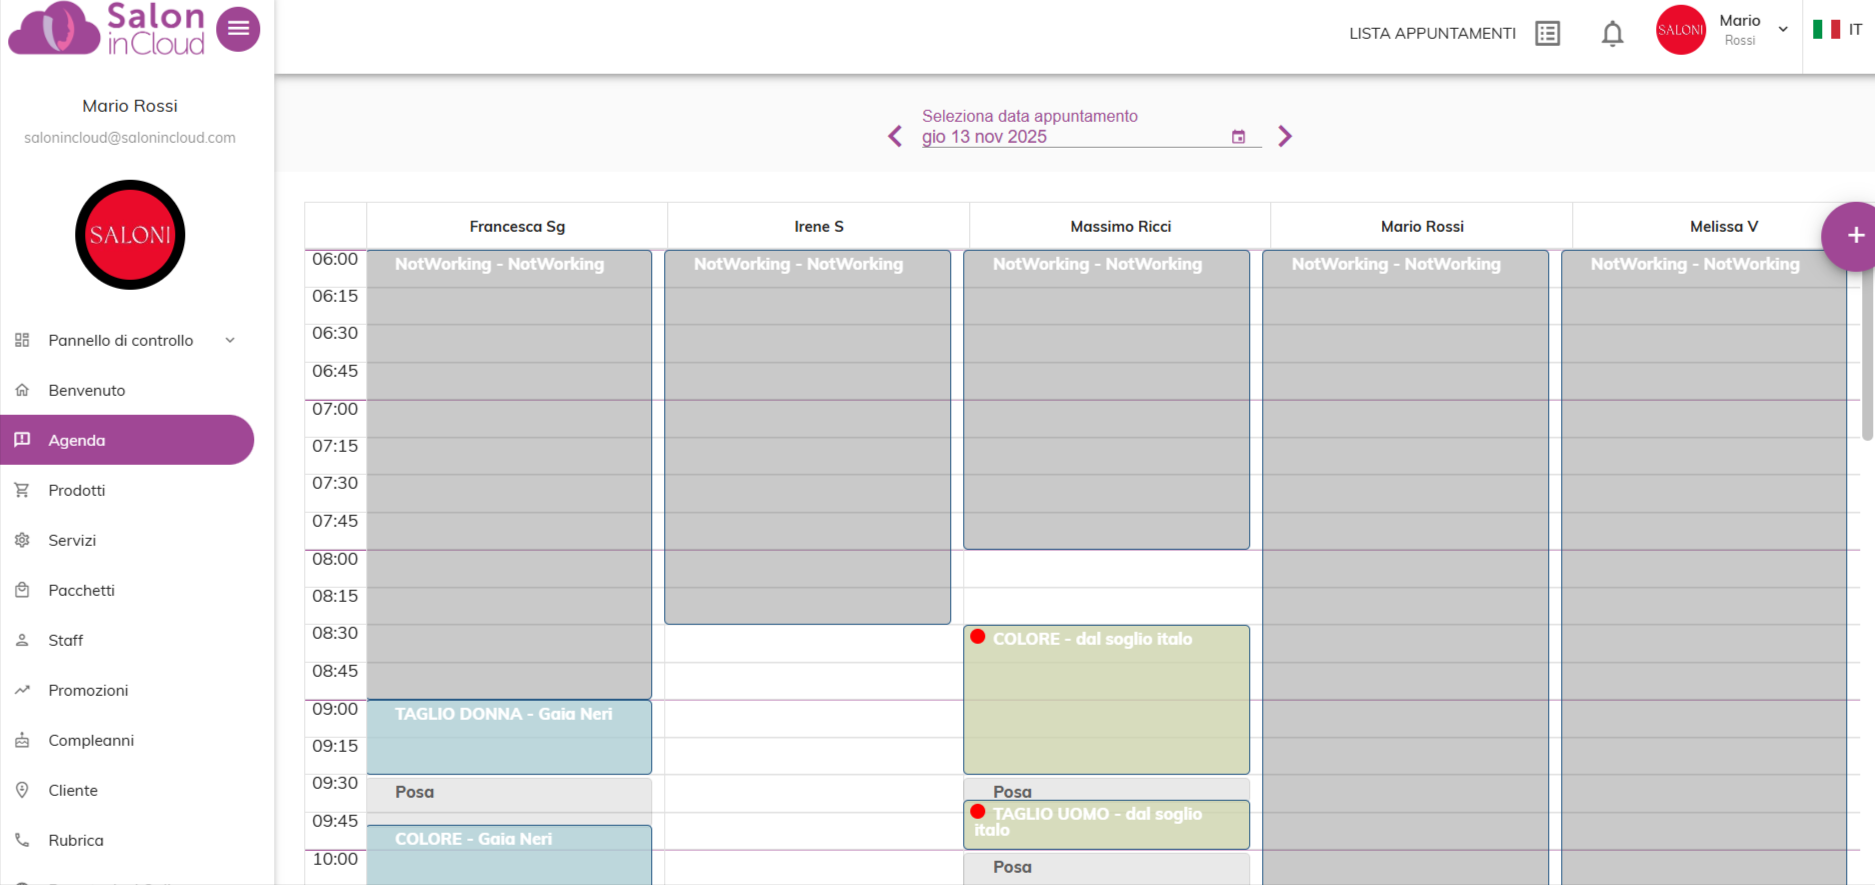1875x885 pixels.
Task: Go to the next day arrow
Action: 1285,136
